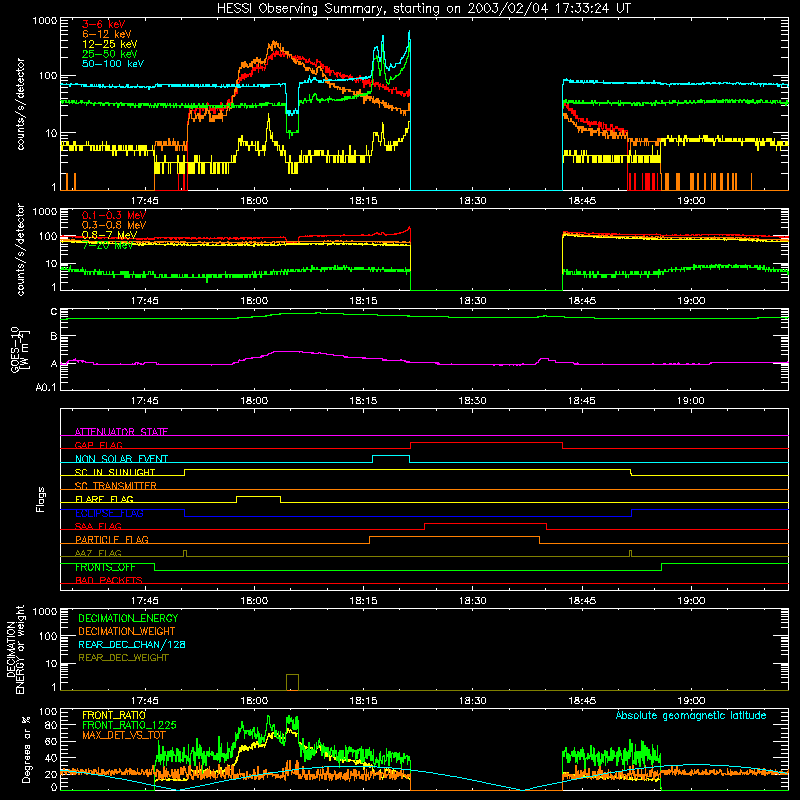
Task: Click the NON_SOLAR_EVENT flag label
Action: tap(121, 459)
